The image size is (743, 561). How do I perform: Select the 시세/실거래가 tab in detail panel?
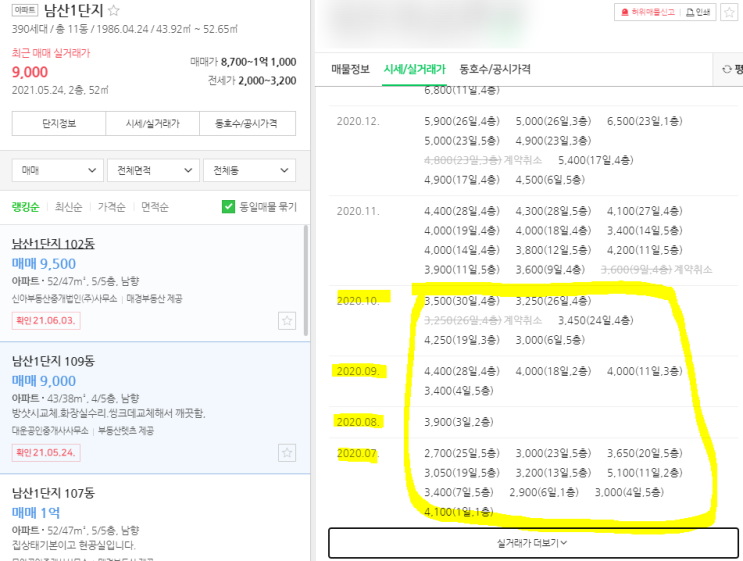(415, 69)
